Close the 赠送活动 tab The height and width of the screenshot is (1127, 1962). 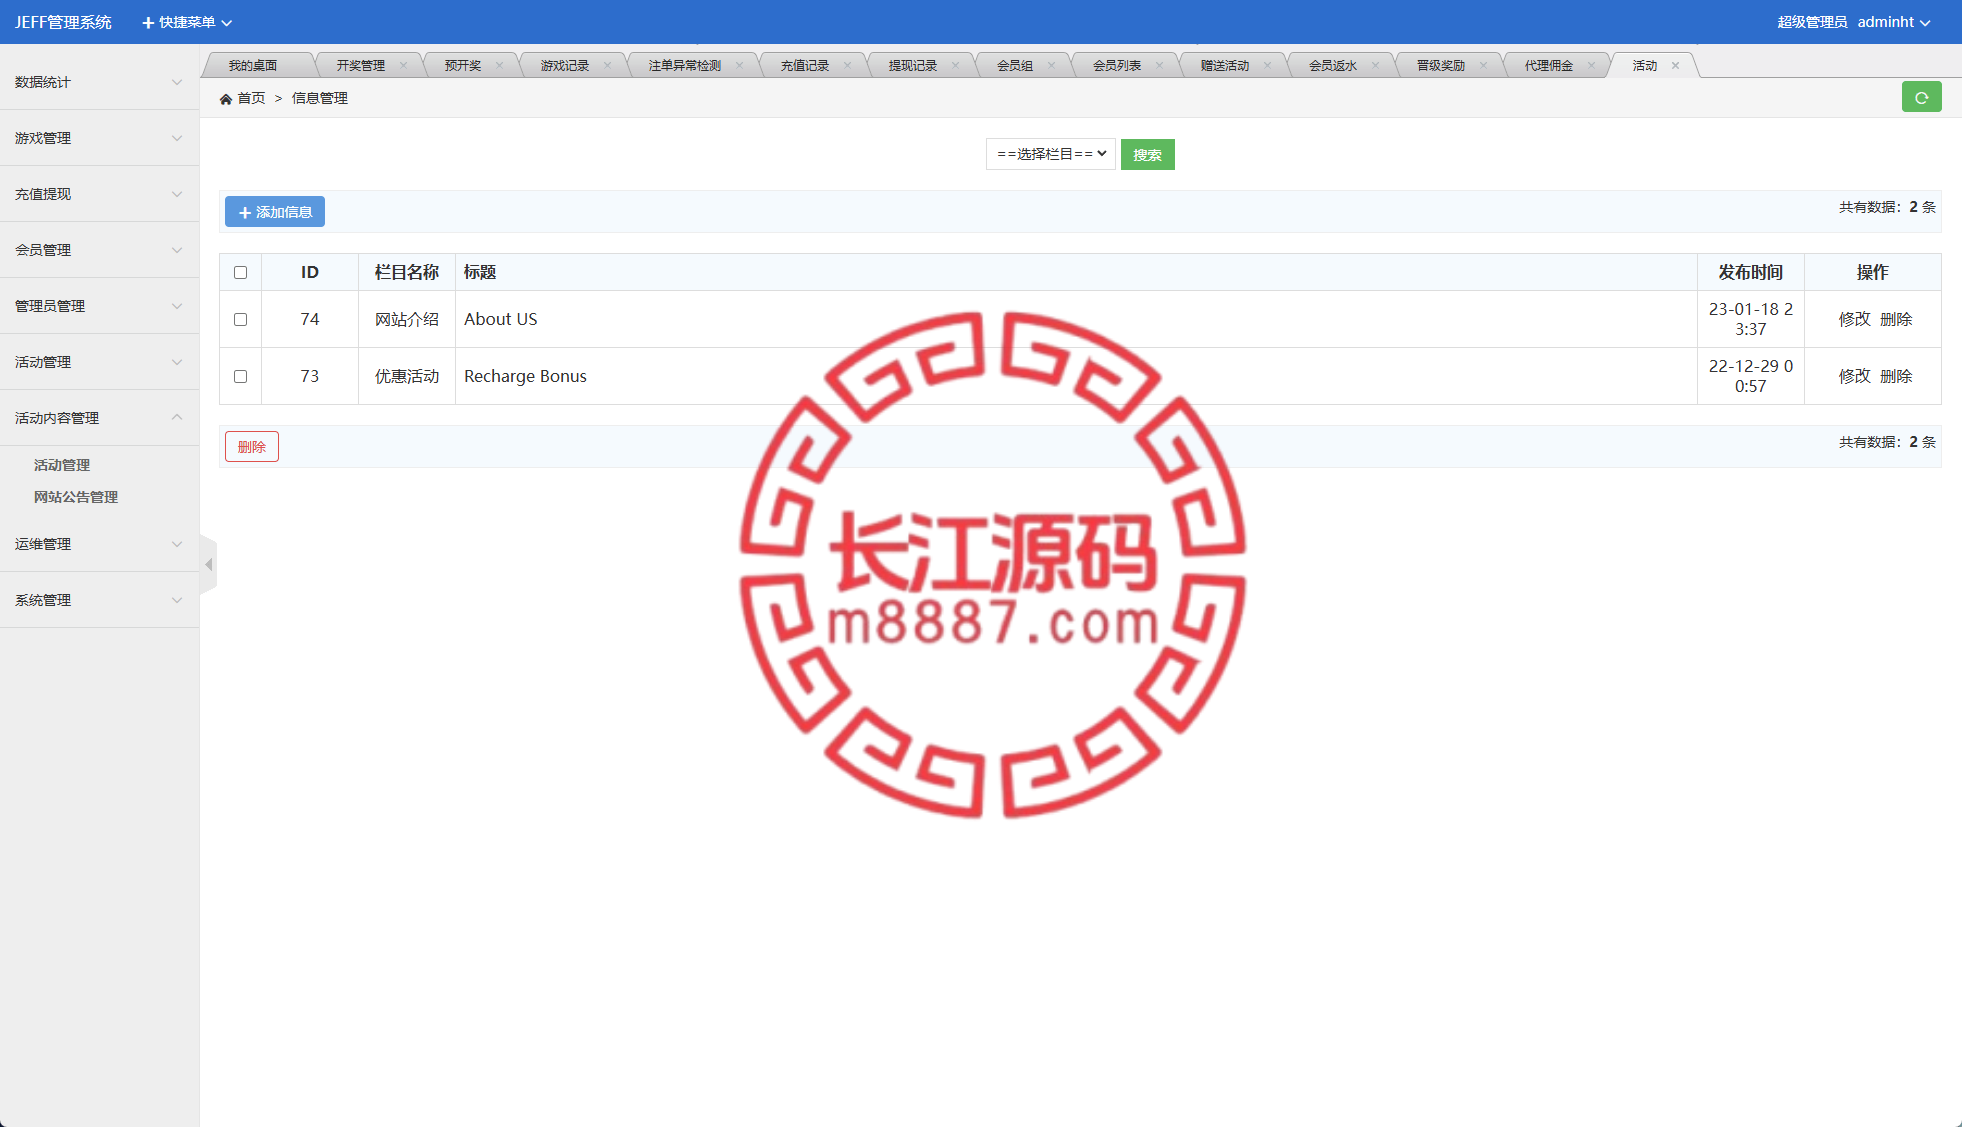click(1267, 66)
